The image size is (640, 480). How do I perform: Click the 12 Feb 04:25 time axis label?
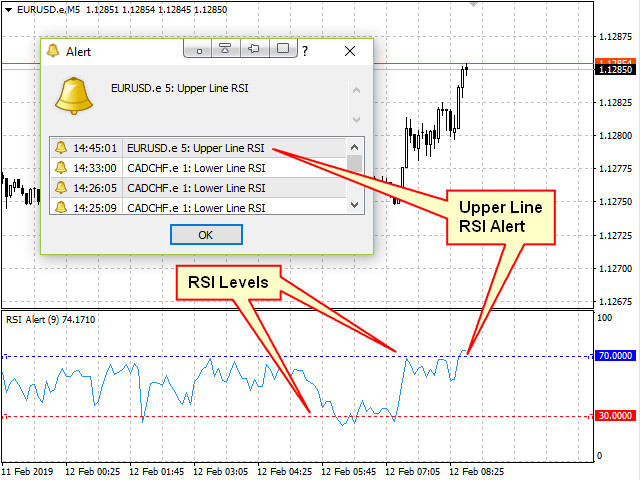285,472
